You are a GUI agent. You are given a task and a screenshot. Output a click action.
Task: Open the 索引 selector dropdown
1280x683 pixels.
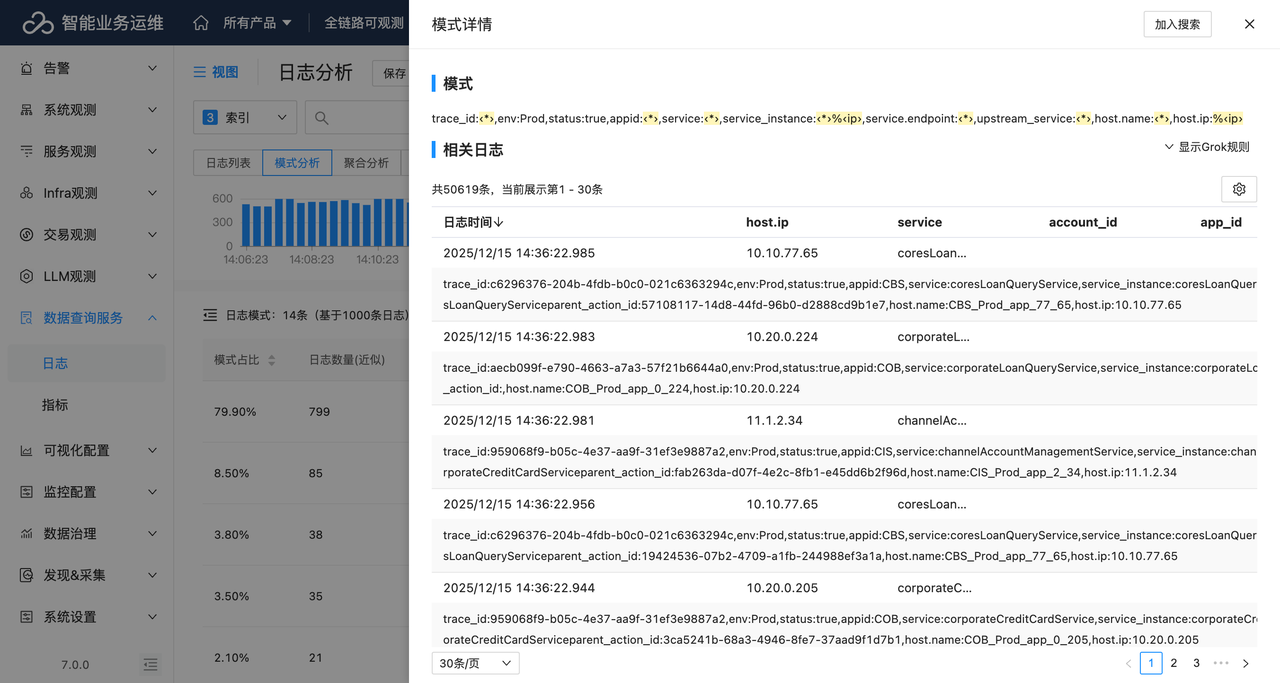245,118
